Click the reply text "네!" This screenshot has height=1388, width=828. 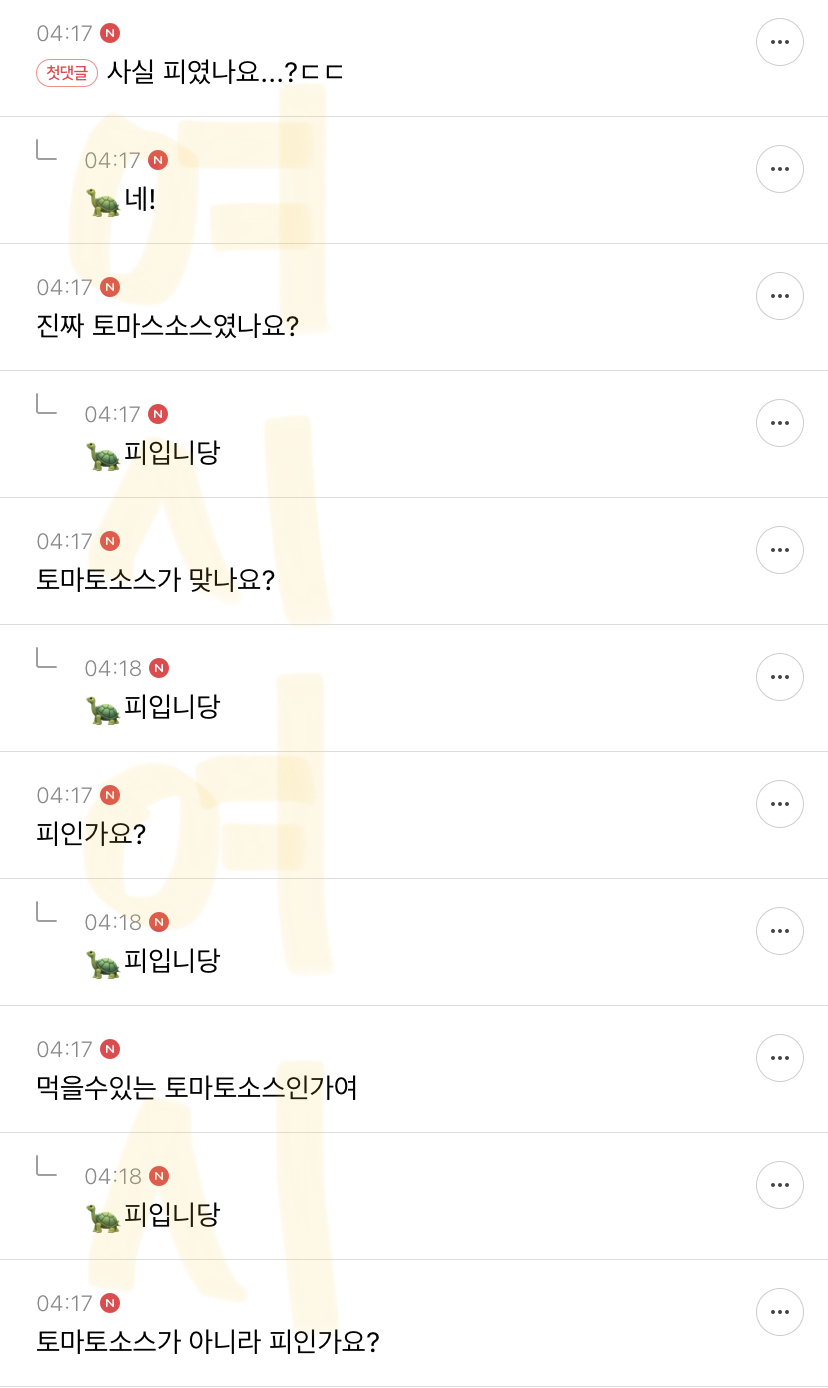[140, 200]
